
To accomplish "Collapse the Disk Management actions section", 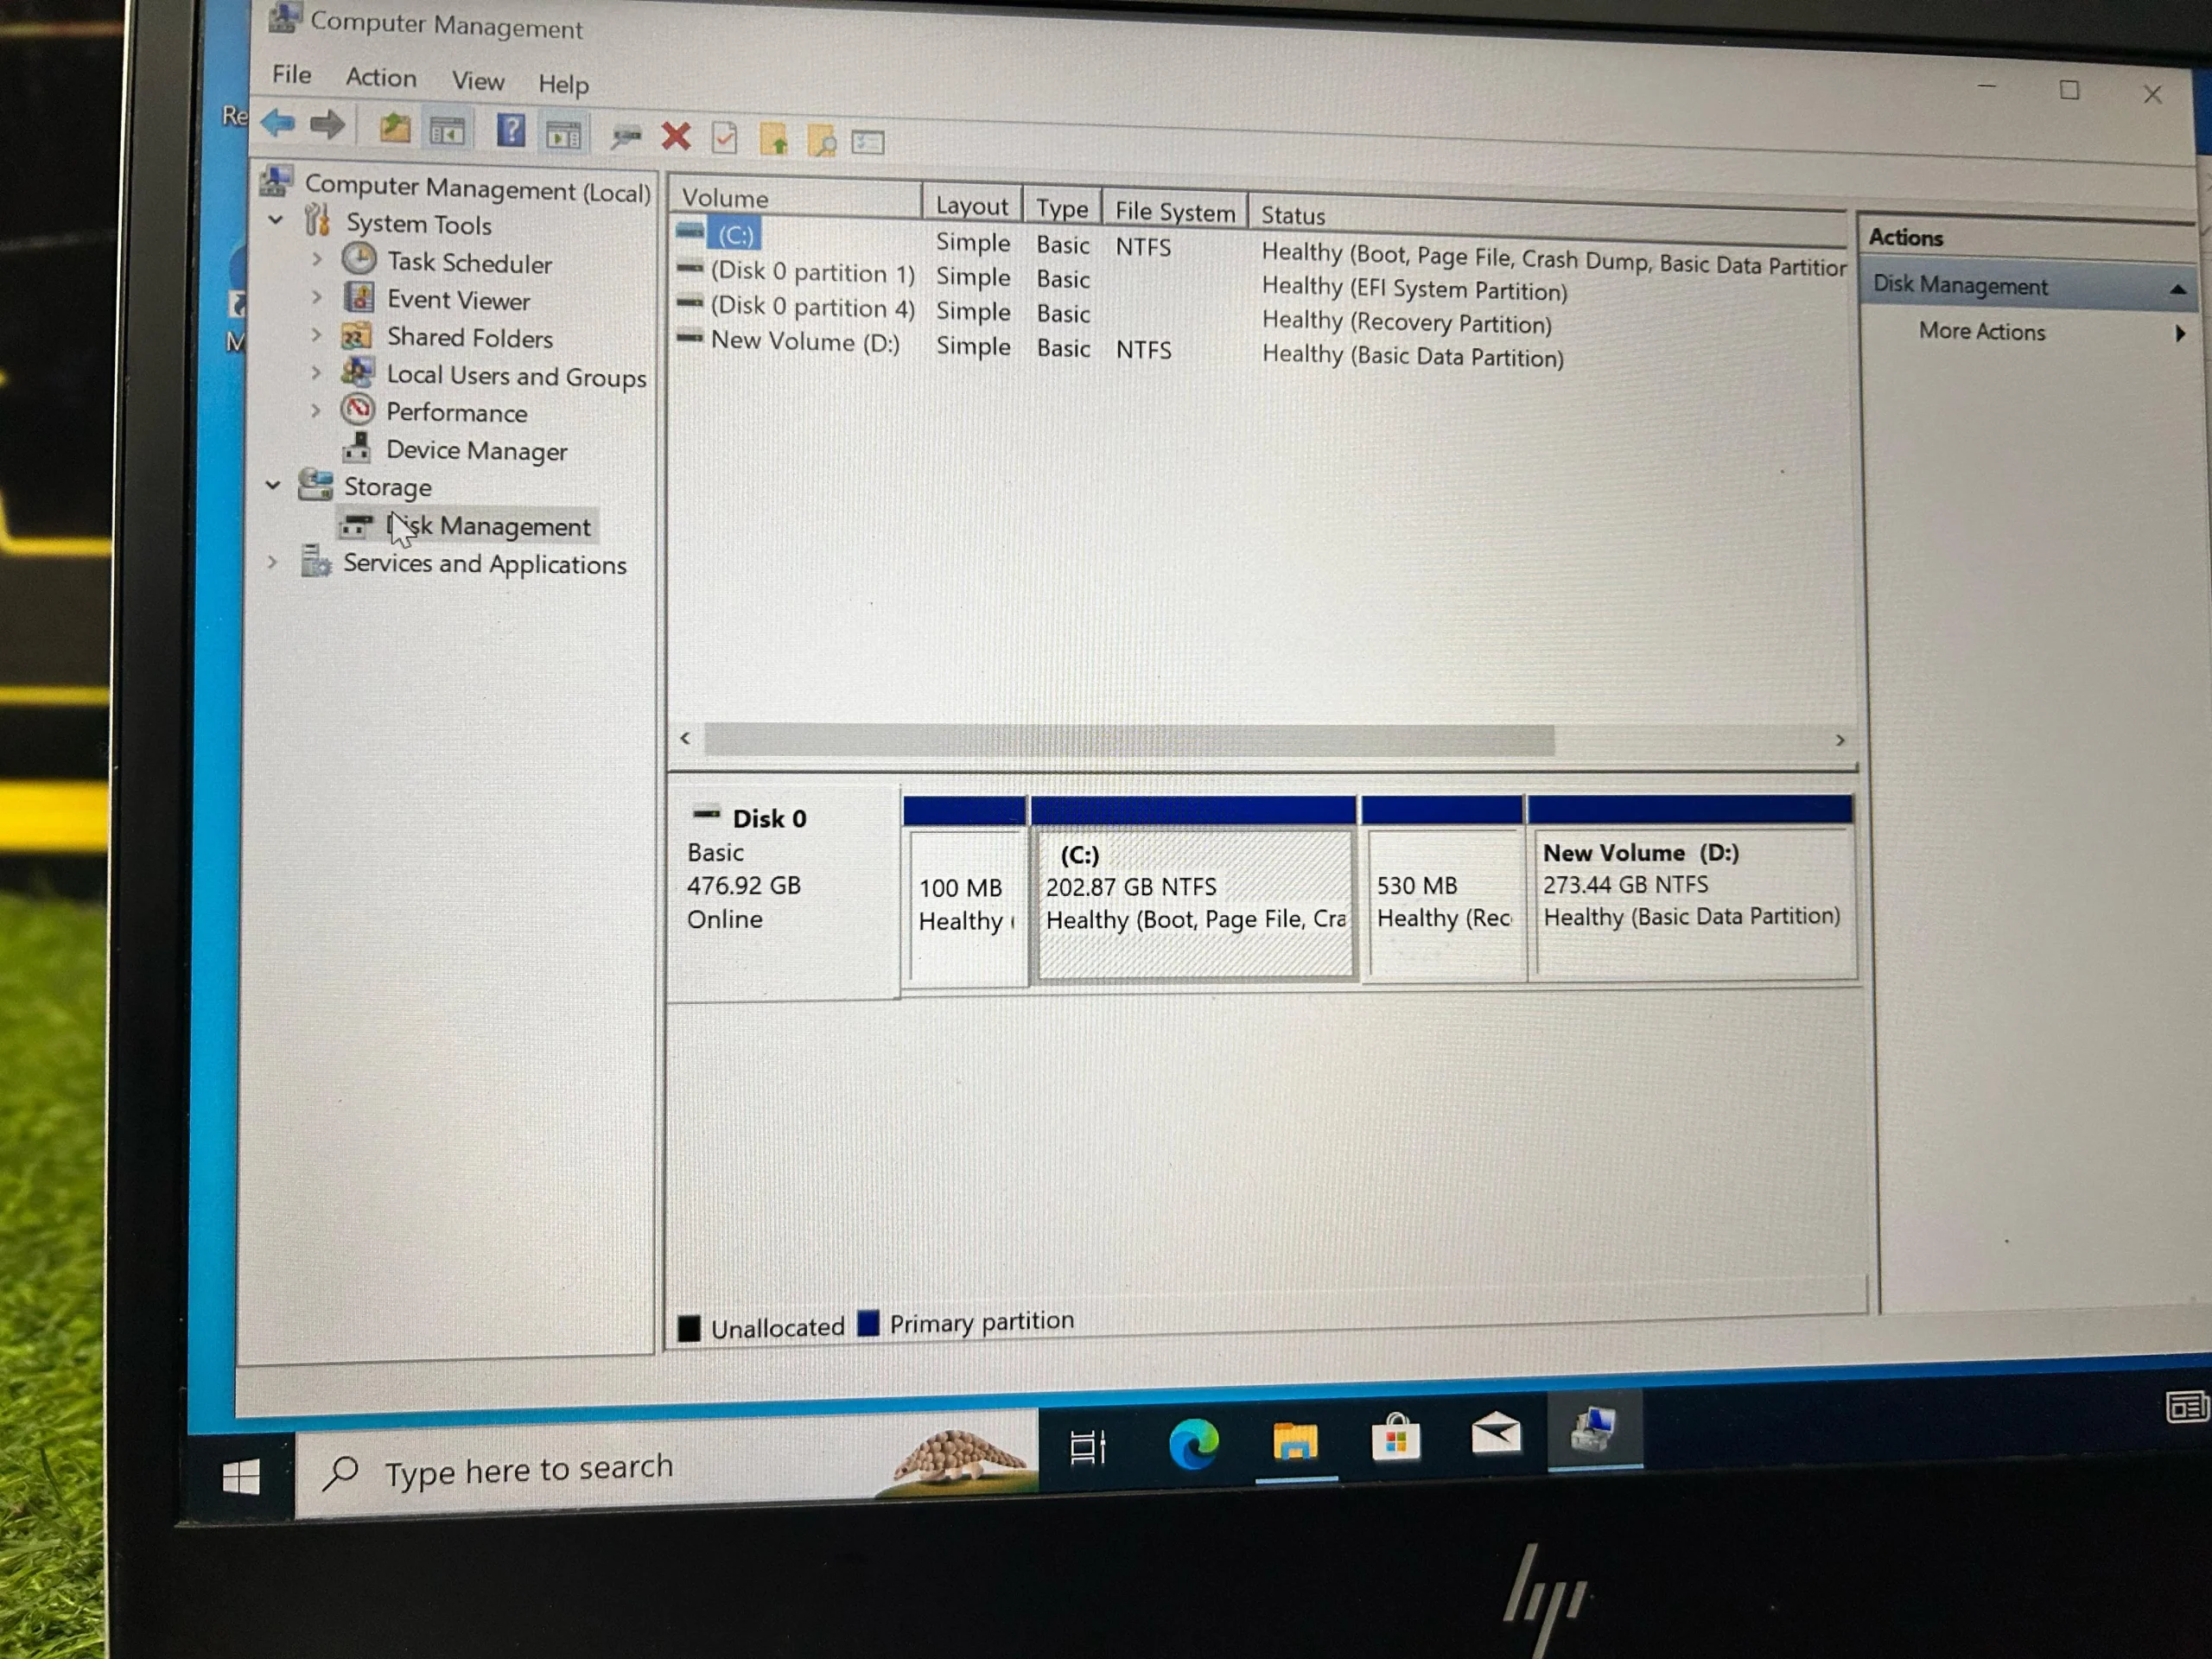I will (x=2177, y=289).
